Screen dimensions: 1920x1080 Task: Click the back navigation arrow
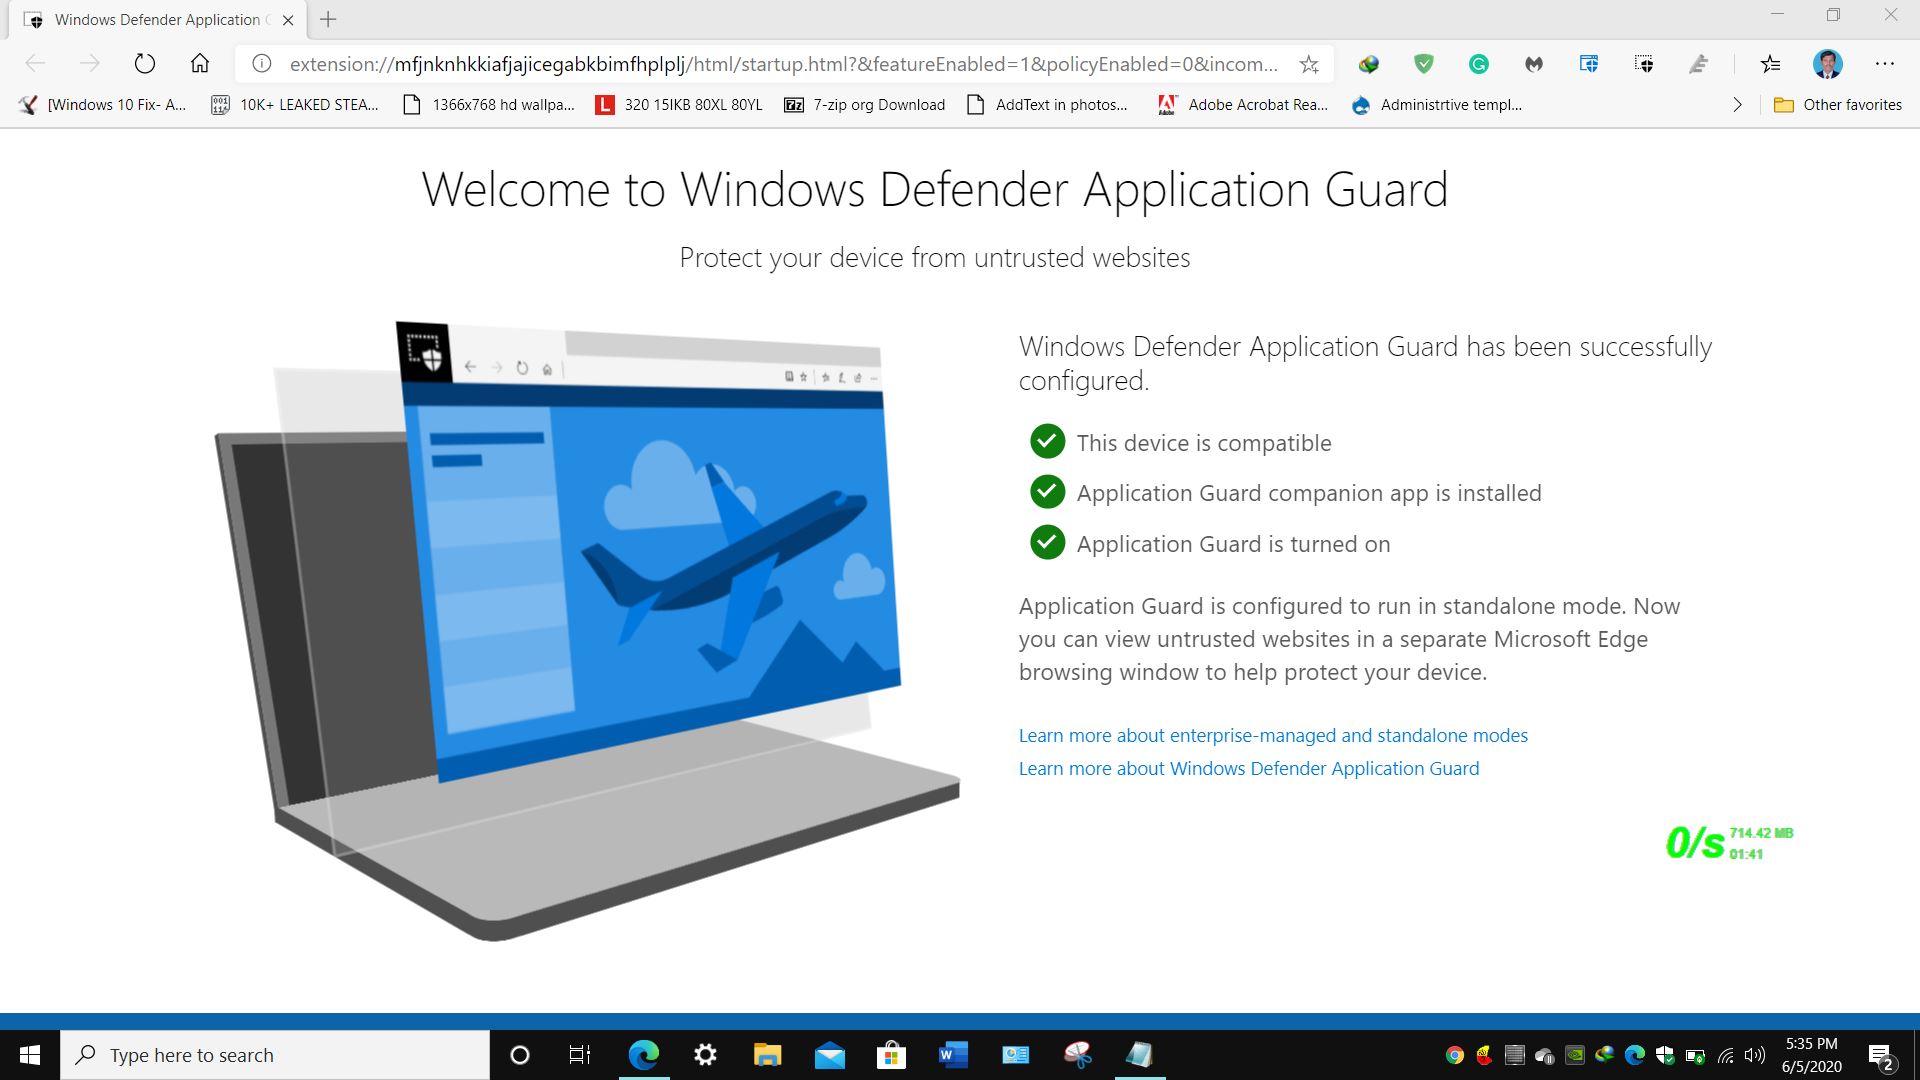(35, 64)
